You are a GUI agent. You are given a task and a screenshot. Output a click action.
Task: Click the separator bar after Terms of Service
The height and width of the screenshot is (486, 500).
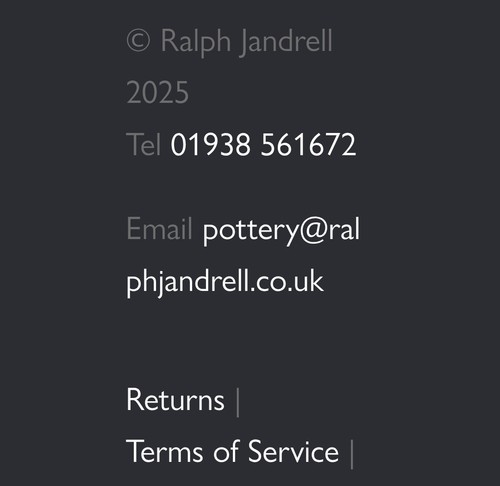click(x=352, y=454)
